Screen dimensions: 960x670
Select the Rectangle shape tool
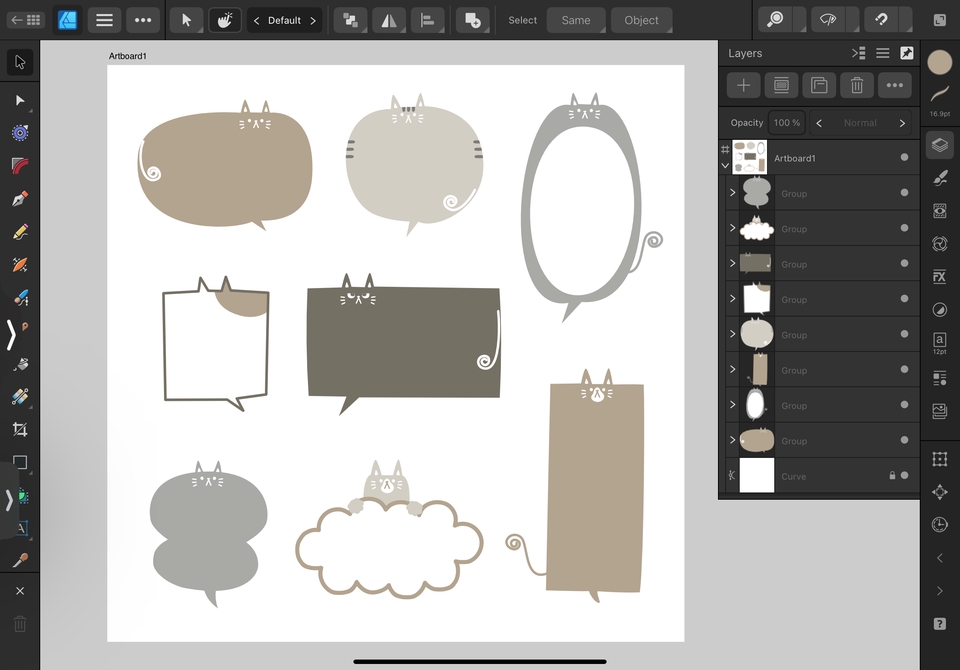tap(20, 462)
